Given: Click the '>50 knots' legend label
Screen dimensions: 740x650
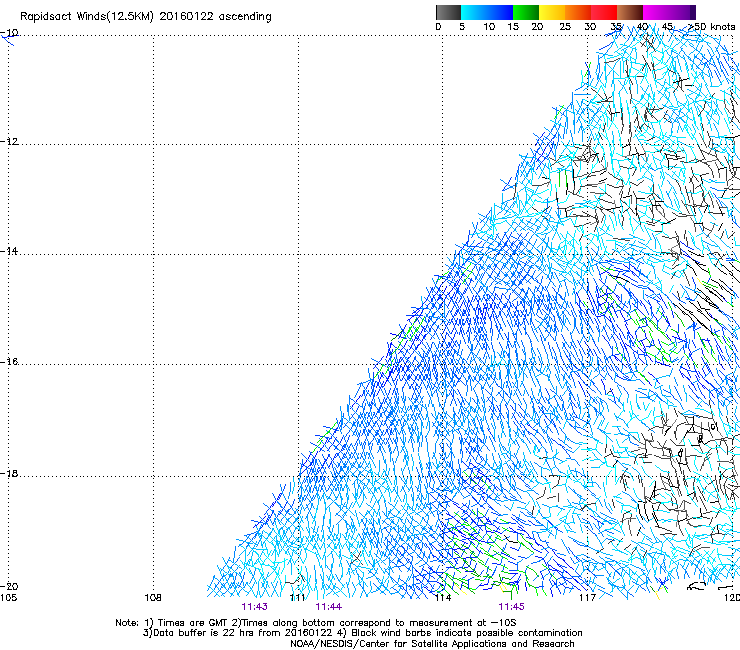Looking at the screenshot, I should [x=712, y=27].
